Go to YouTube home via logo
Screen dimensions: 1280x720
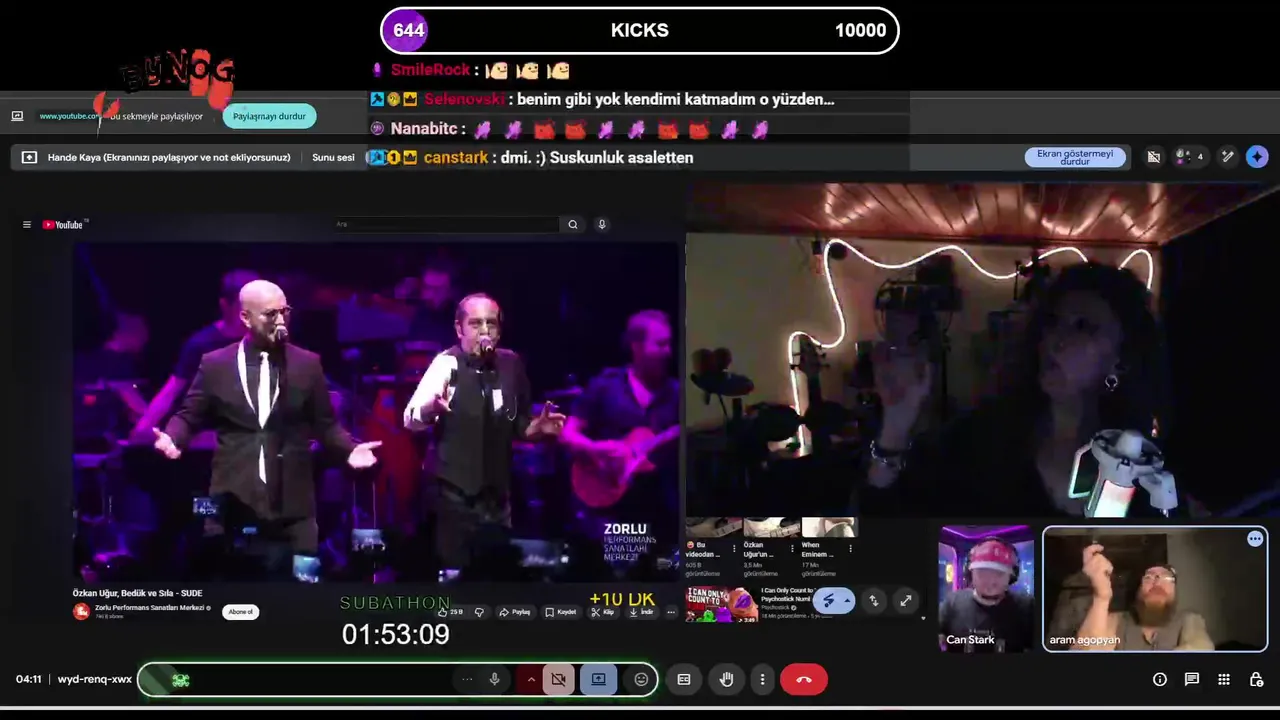(x=65, y=225)
